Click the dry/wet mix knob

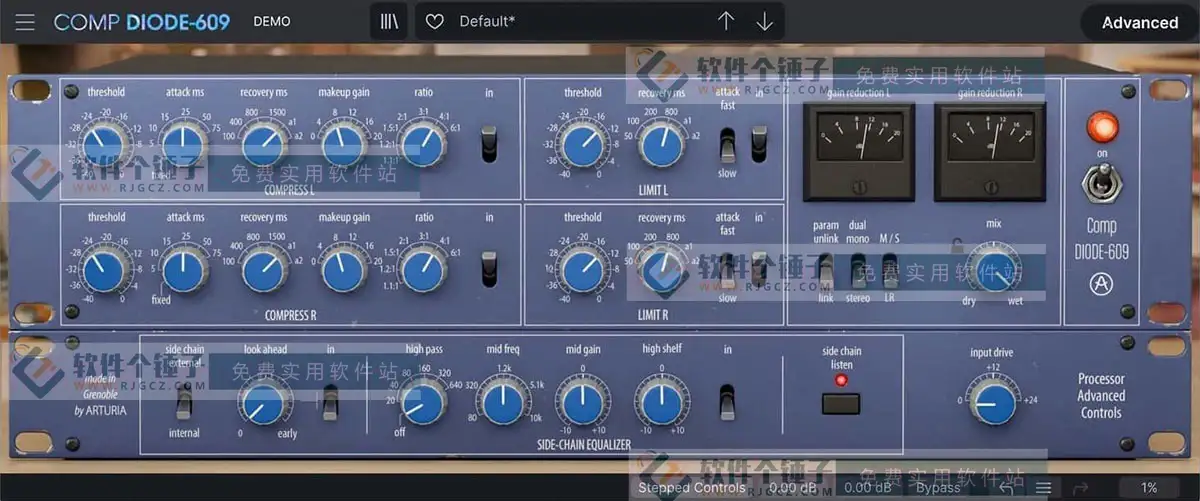pyautogui.click(x=993, y=270)
